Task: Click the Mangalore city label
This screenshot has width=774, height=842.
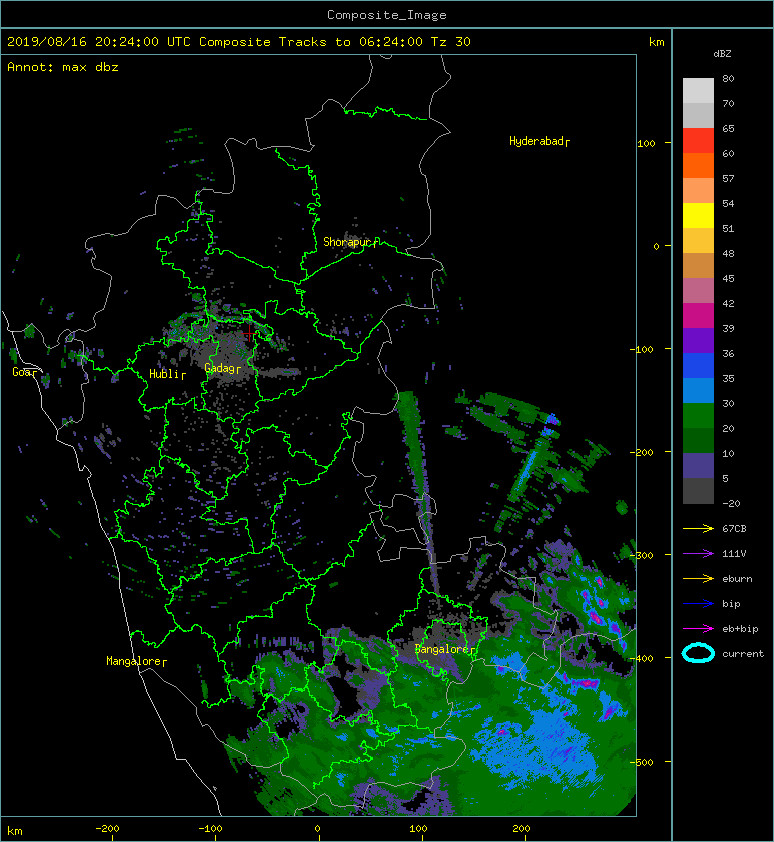Action: click(x=136, y=661)
